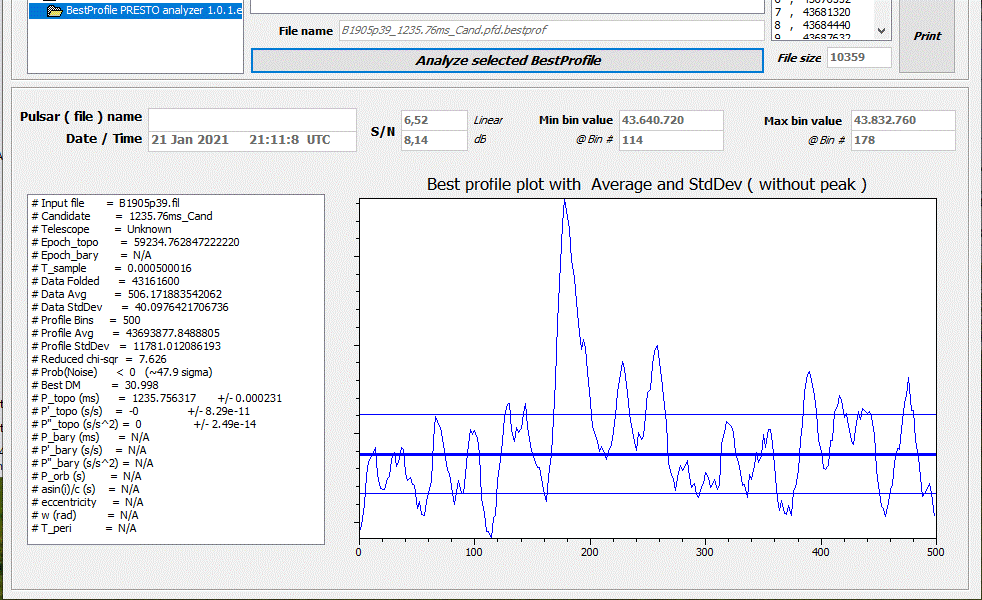Click x-axis label 400 on the plot
This screenshot has height=600, width=982.
pyautogui.click(x=820, y=552)
